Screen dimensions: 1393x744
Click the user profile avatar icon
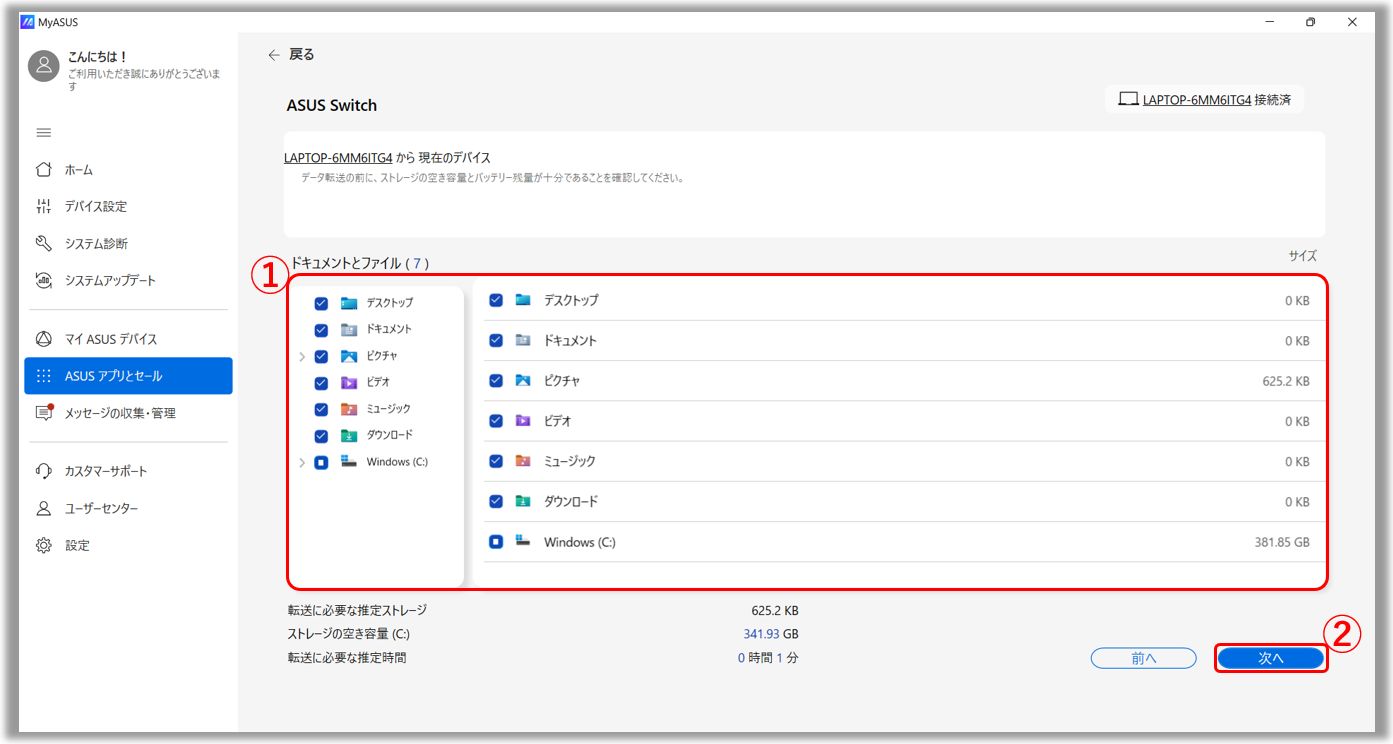[x=43, y=66]
